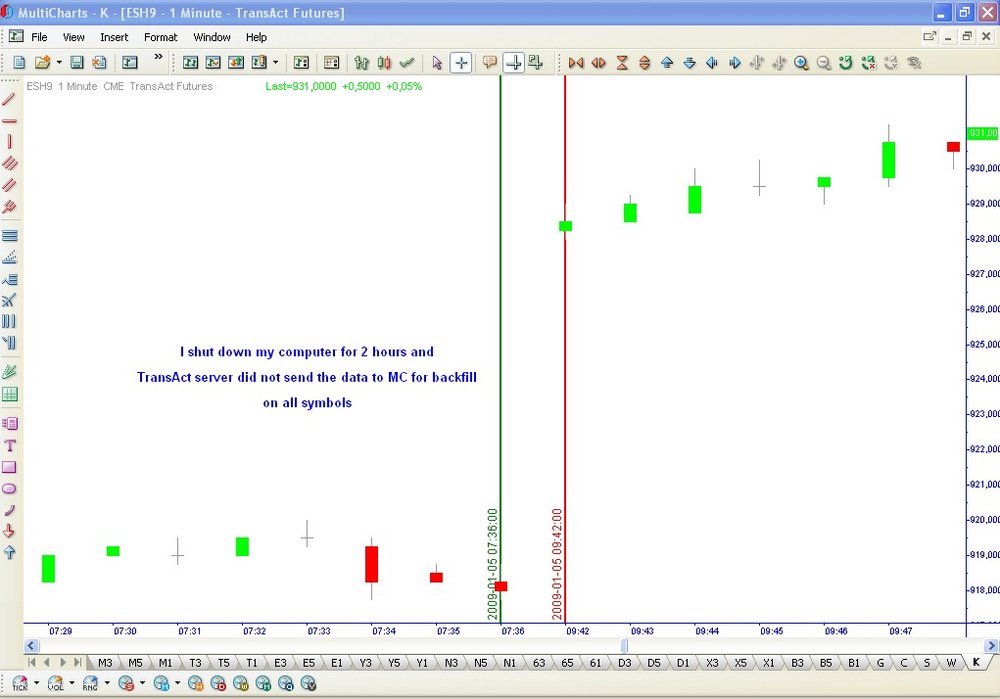Select the blue up arrow drawing tool
This screenshot has width=1000, height=699.
(x=9, y=552)
